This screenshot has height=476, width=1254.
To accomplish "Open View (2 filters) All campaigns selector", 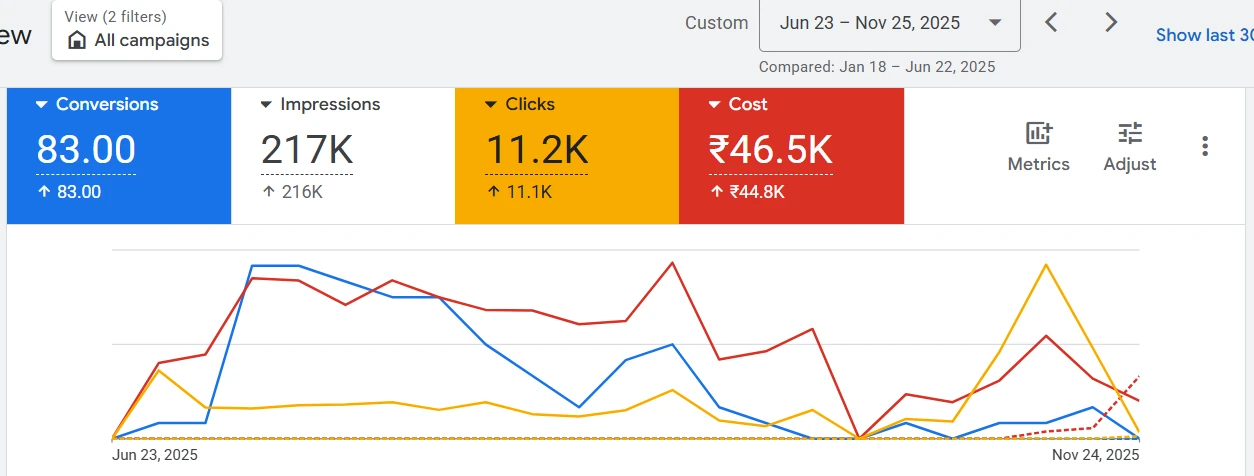I will [137, 30].
